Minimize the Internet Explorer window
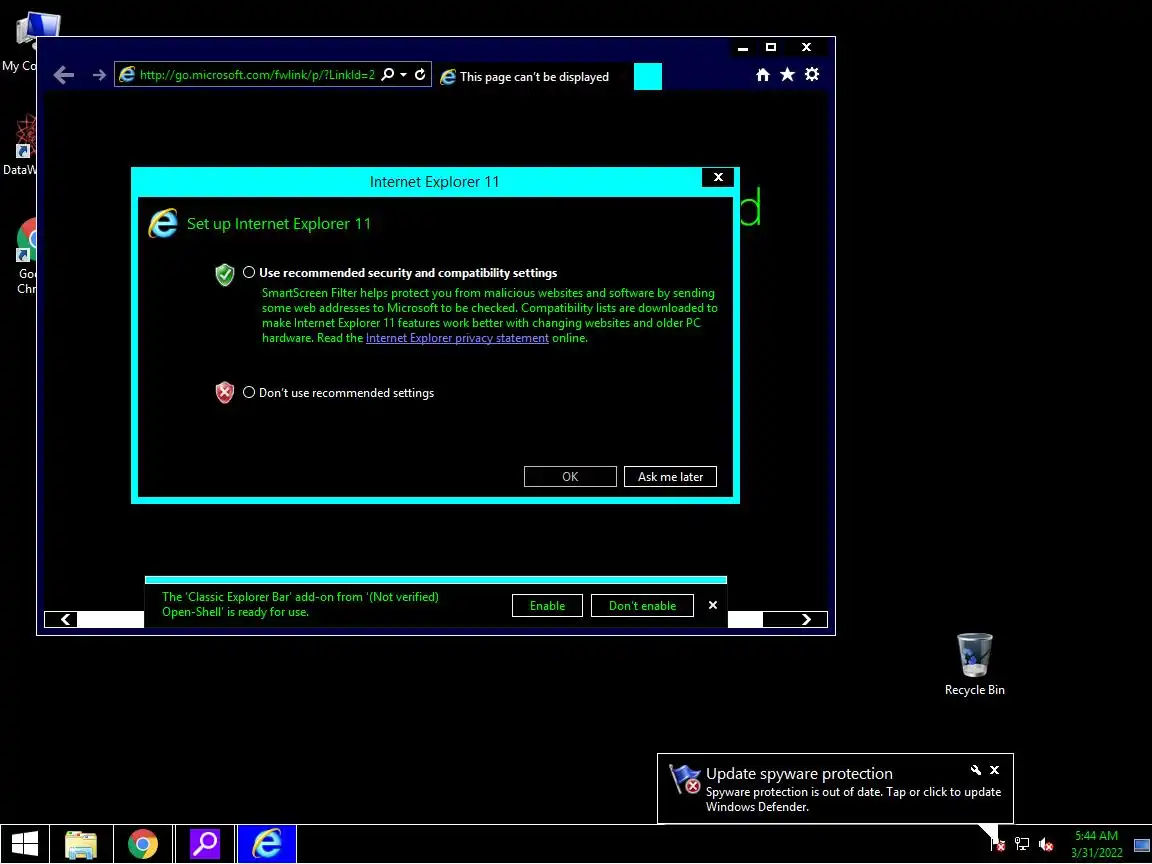The height and width of the screenshot is (864, 1152). tap(743, 47)
